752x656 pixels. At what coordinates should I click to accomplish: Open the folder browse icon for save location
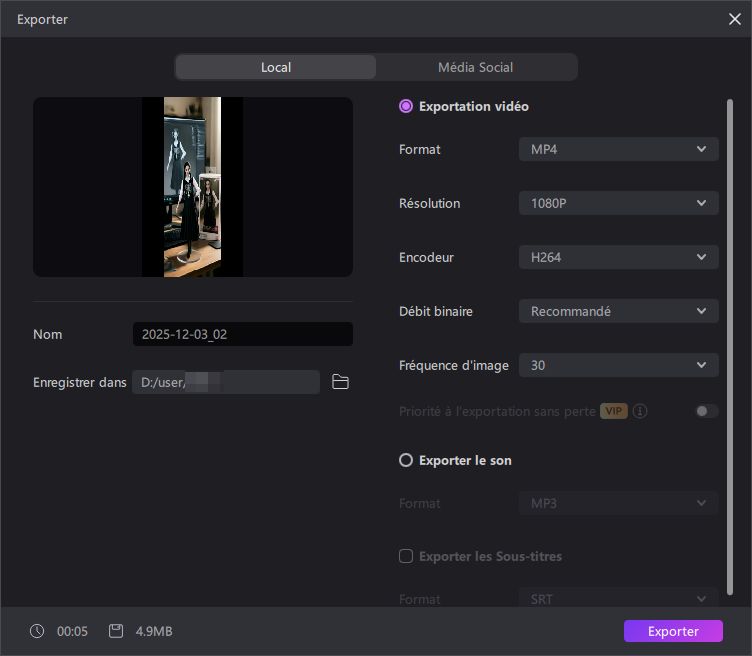pos(340,382)
